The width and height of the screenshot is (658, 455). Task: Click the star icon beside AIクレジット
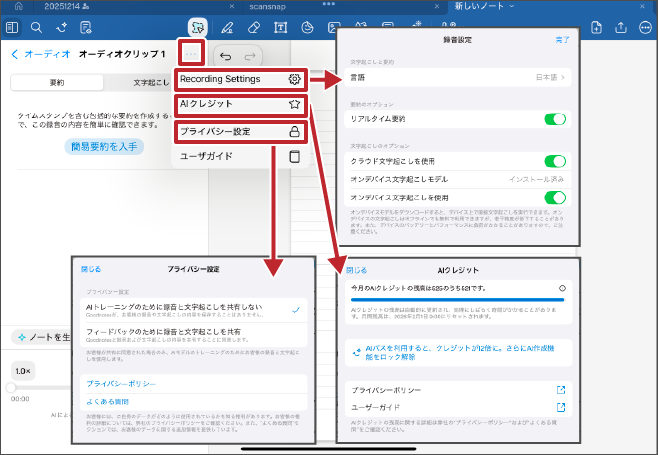(294, 104)
